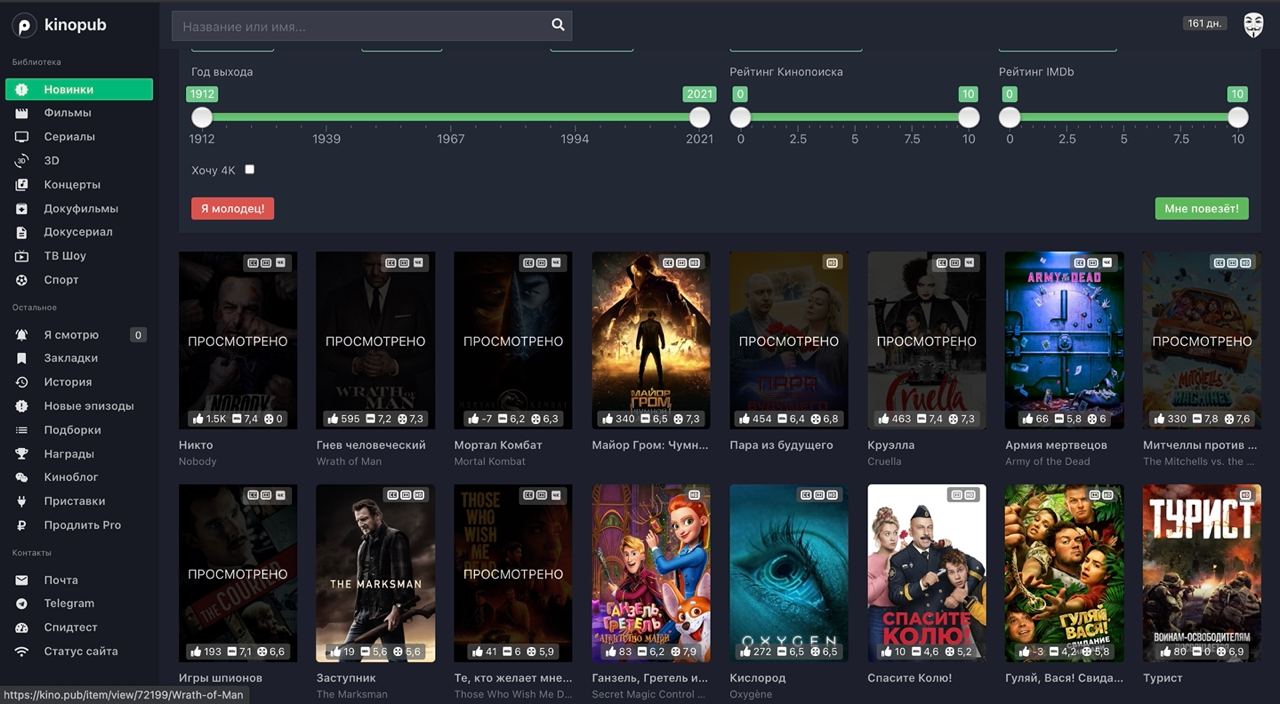1280x704 pixels.
Task: Click the Киноблог megaphone icon
Action: (21, 477)
